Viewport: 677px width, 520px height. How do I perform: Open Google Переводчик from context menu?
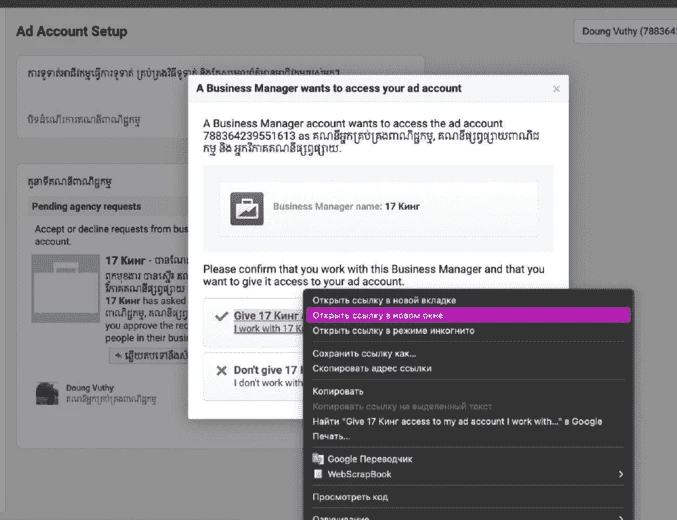pyautogui.click(x=468, y=459)
